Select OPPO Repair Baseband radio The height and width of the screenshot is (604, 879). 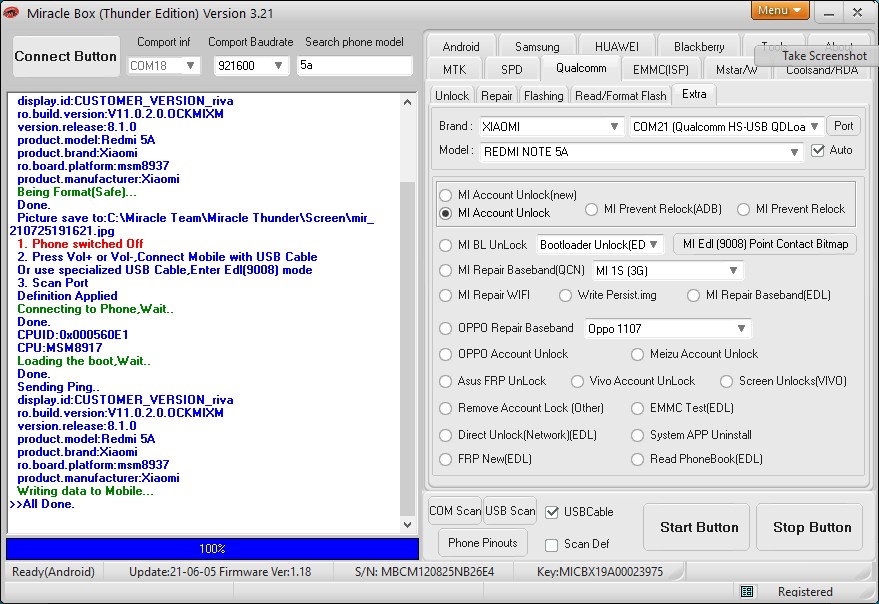click(445, 328)
